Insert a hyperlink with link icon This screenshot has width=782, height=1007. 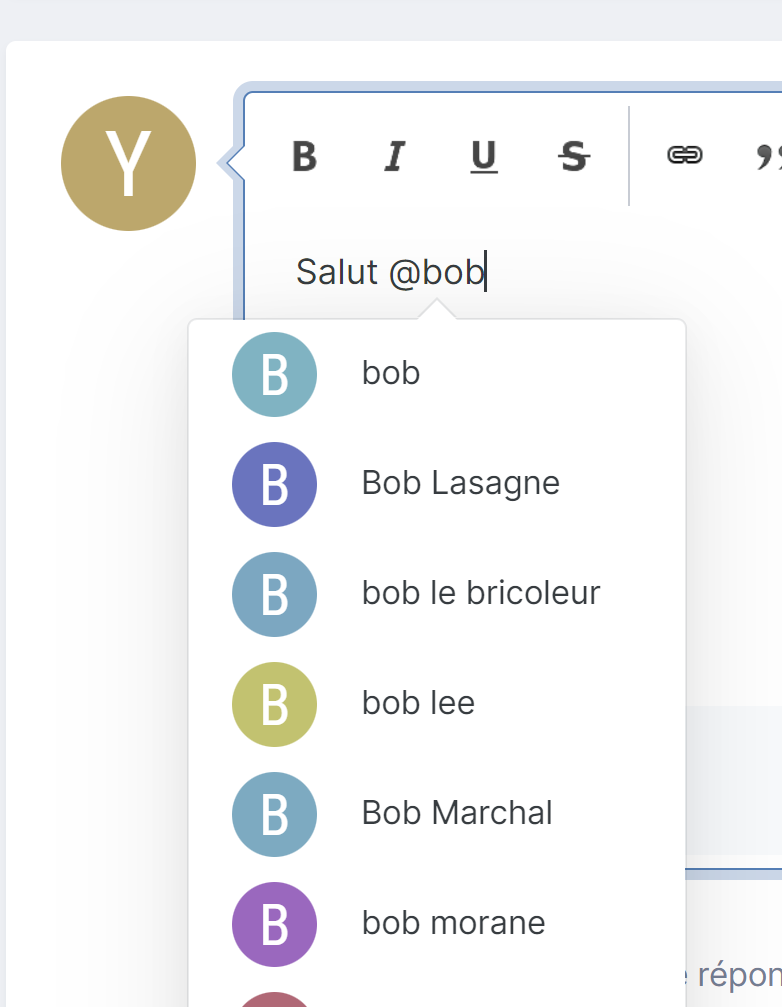685,155
